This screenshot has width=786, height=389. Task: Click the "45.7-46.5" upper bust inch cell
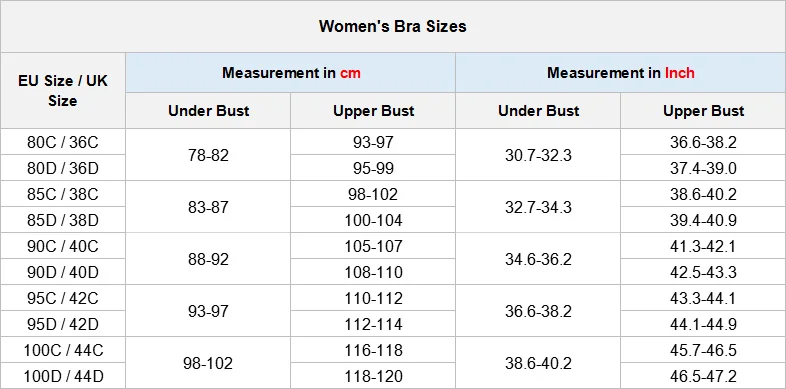tap(703, 350)
